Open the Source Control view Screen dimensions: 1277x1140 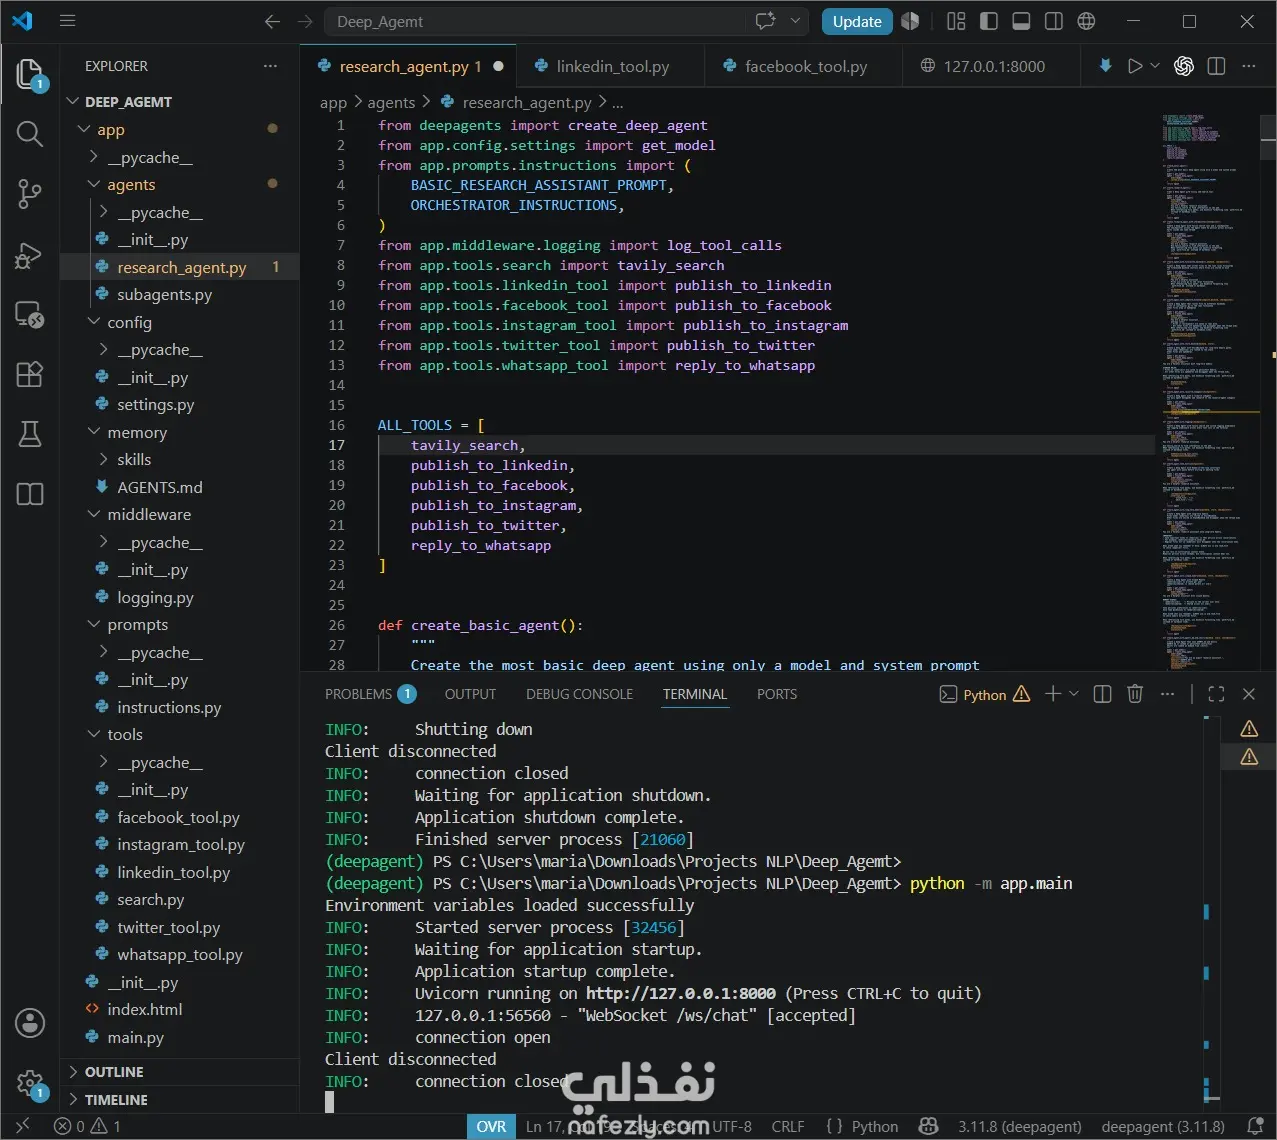point(30,194)
